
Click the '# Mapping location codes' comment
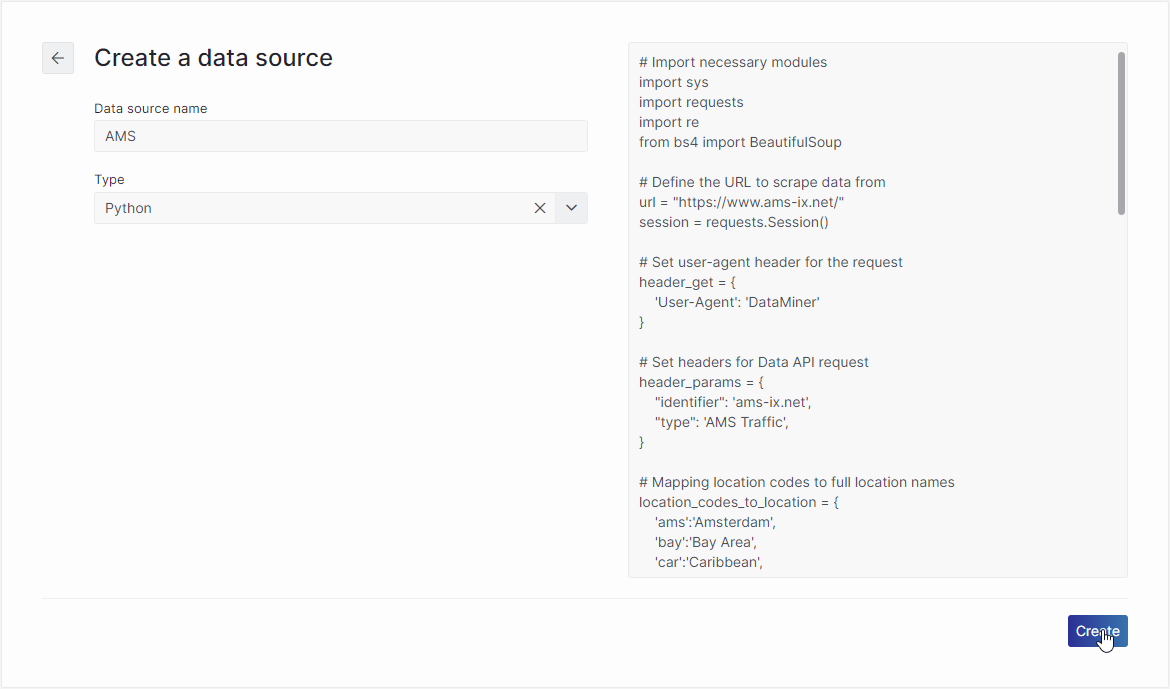coord(797,482)
